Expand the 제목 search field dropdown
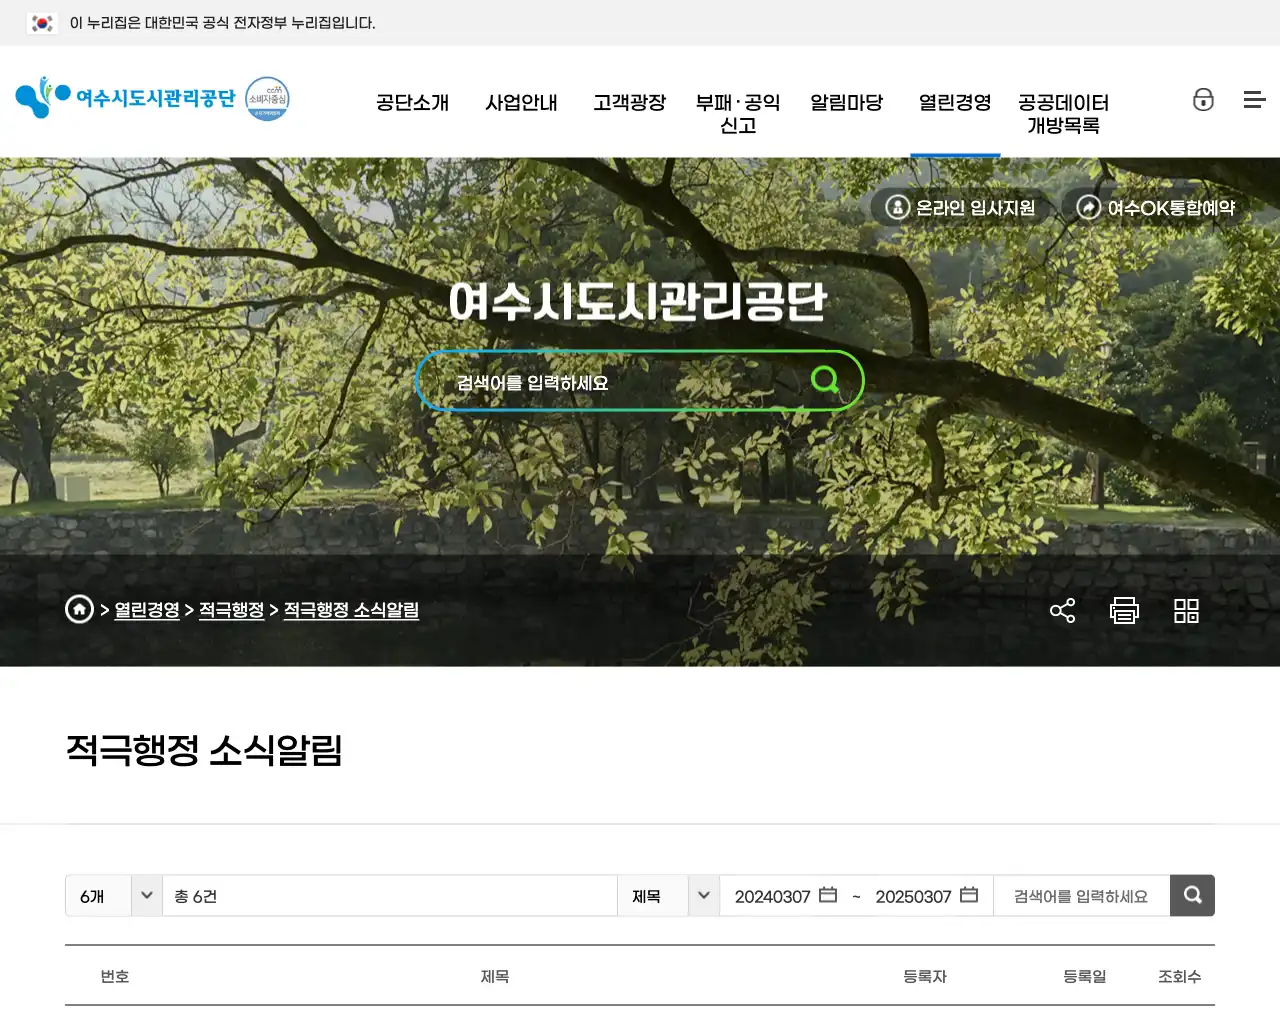The image size is (1280, 1024). click(x=668, y=895)
